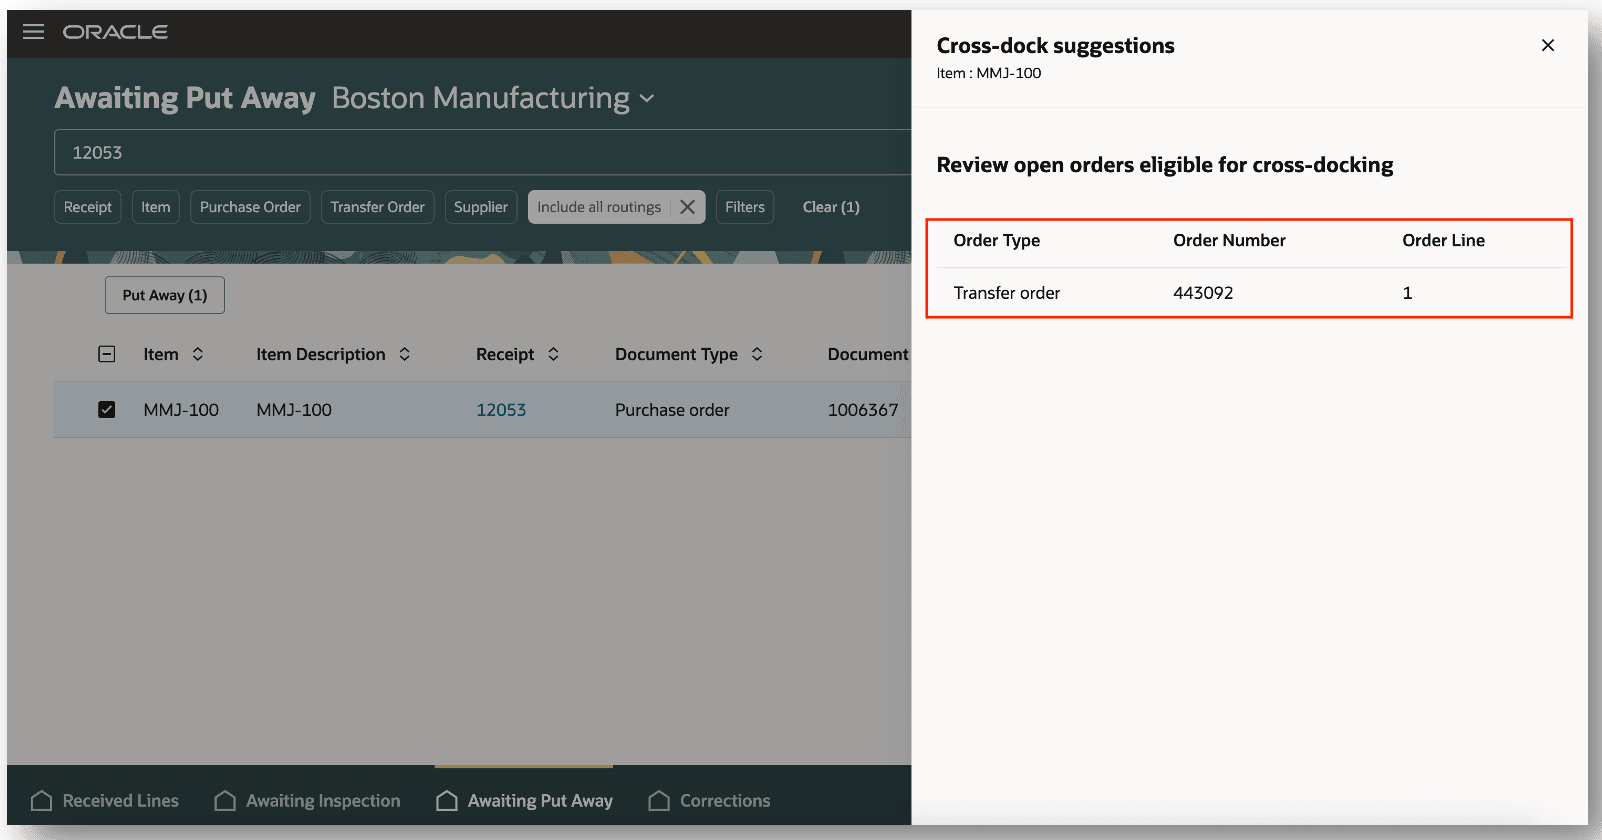
Task: Click the Item column header label
Action: [161, 354]
